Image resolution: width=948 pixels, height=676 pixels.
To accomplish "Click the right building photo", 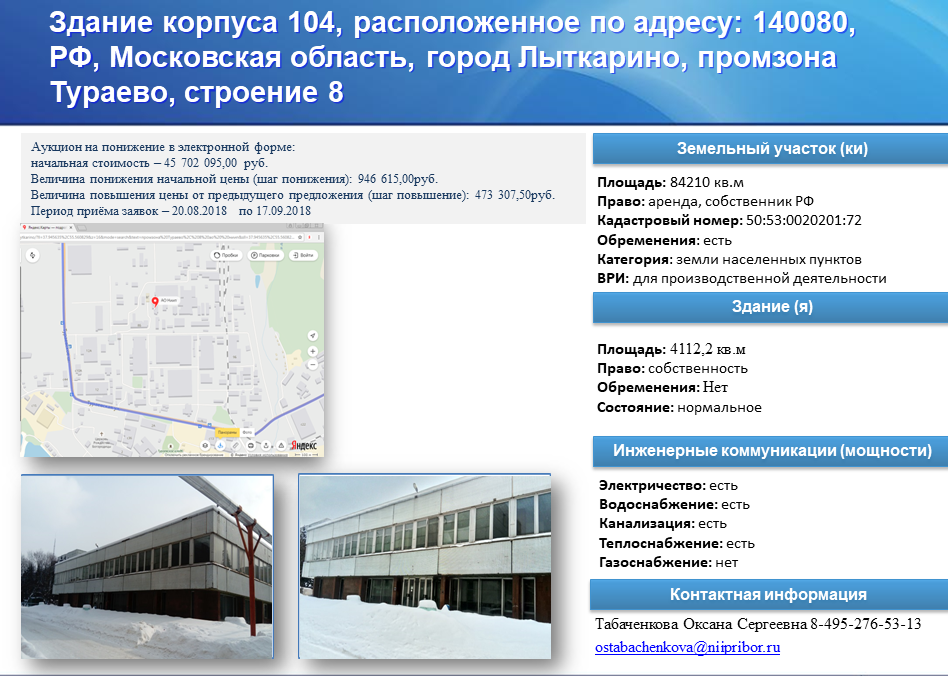I will point(424,566).
